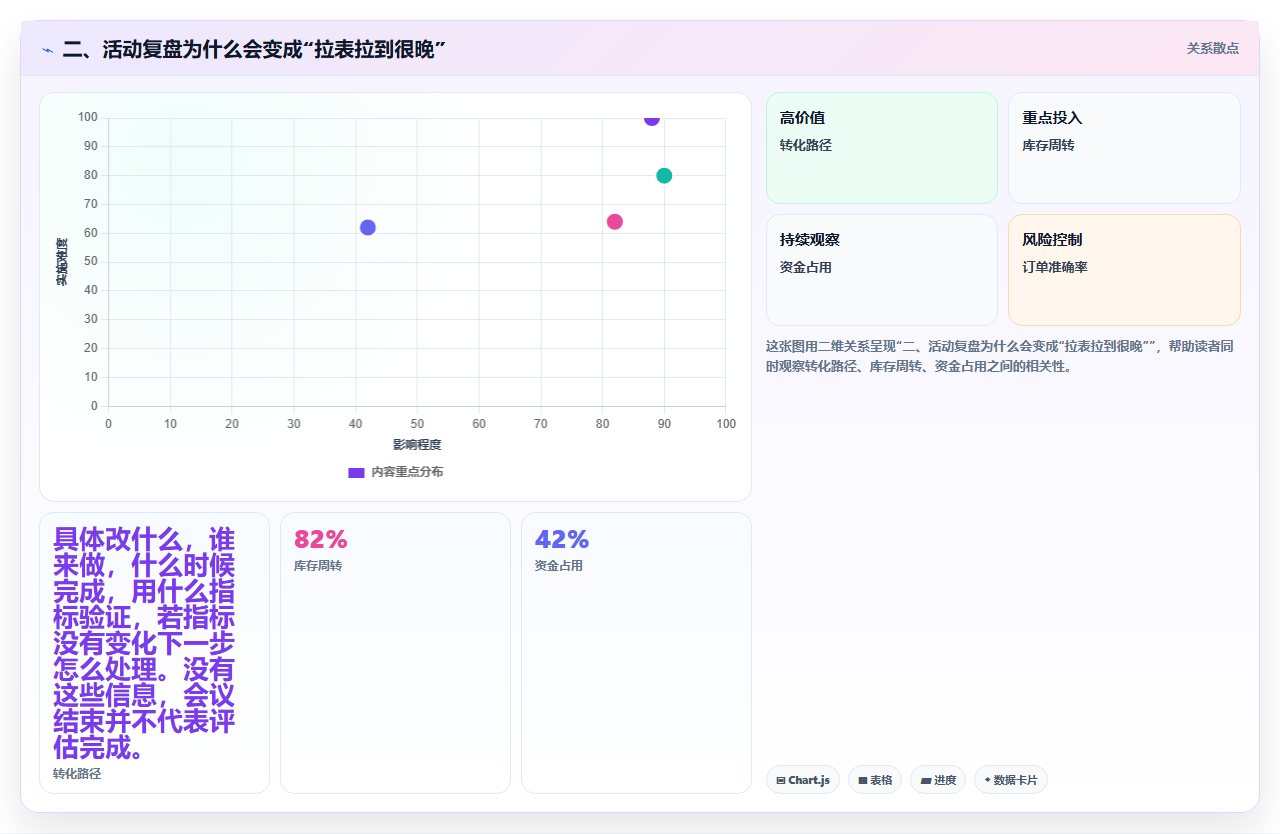Click the slide title 活动复盘为什么会变成
This screenshot has width=1280, height=834.
tap(254, 49)
